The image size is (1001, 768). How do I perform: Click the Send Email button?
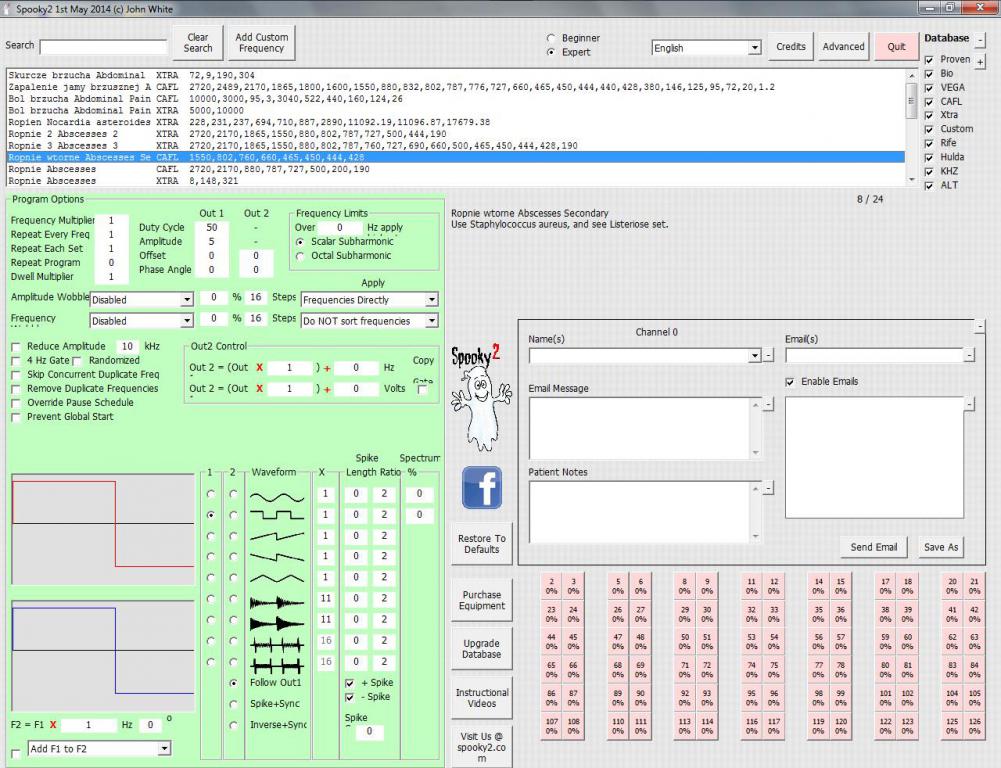[x=873, y=547]
